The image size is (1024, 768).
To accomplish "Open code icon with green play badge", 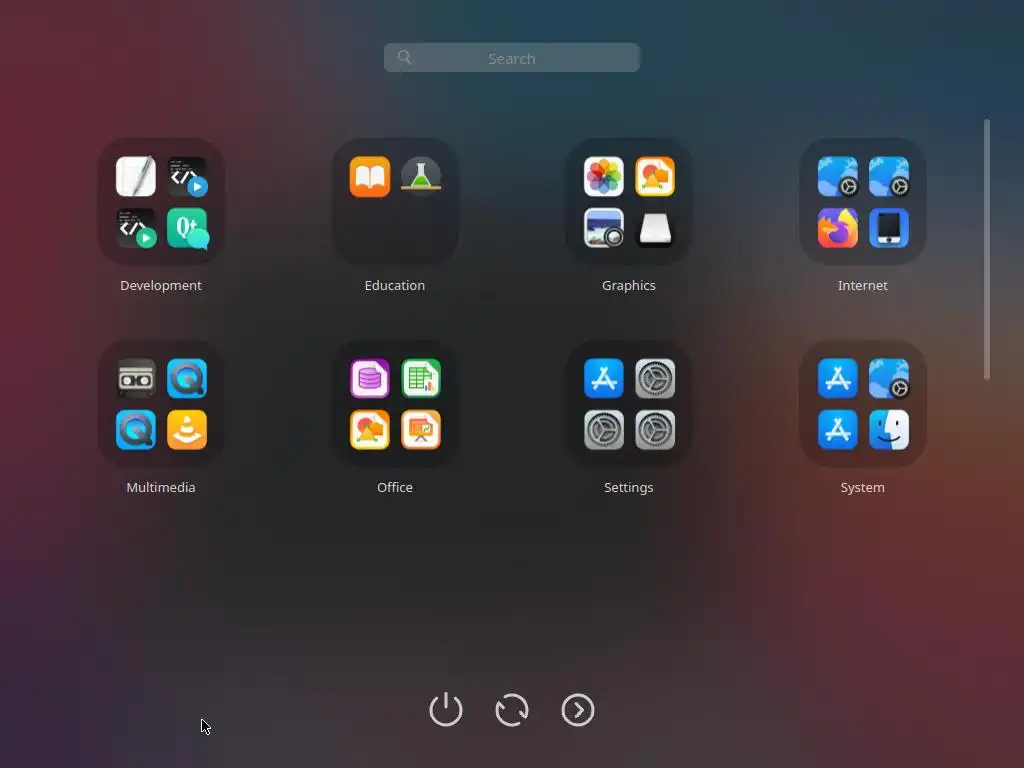I will [x=136, y=228].
